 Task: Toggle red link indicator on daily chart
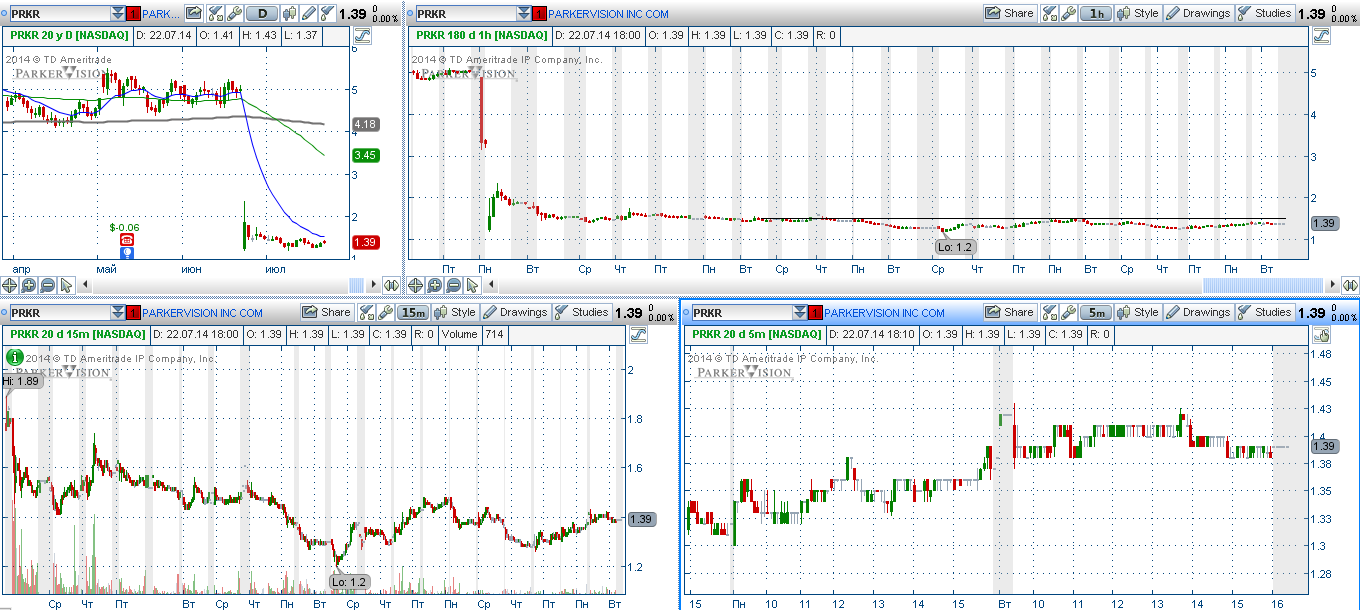coord(134,14)
